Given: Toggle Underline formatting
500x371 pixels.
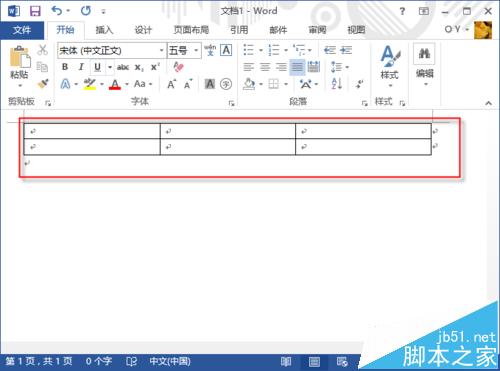Looking at the screenshot, I should (97, 67).
